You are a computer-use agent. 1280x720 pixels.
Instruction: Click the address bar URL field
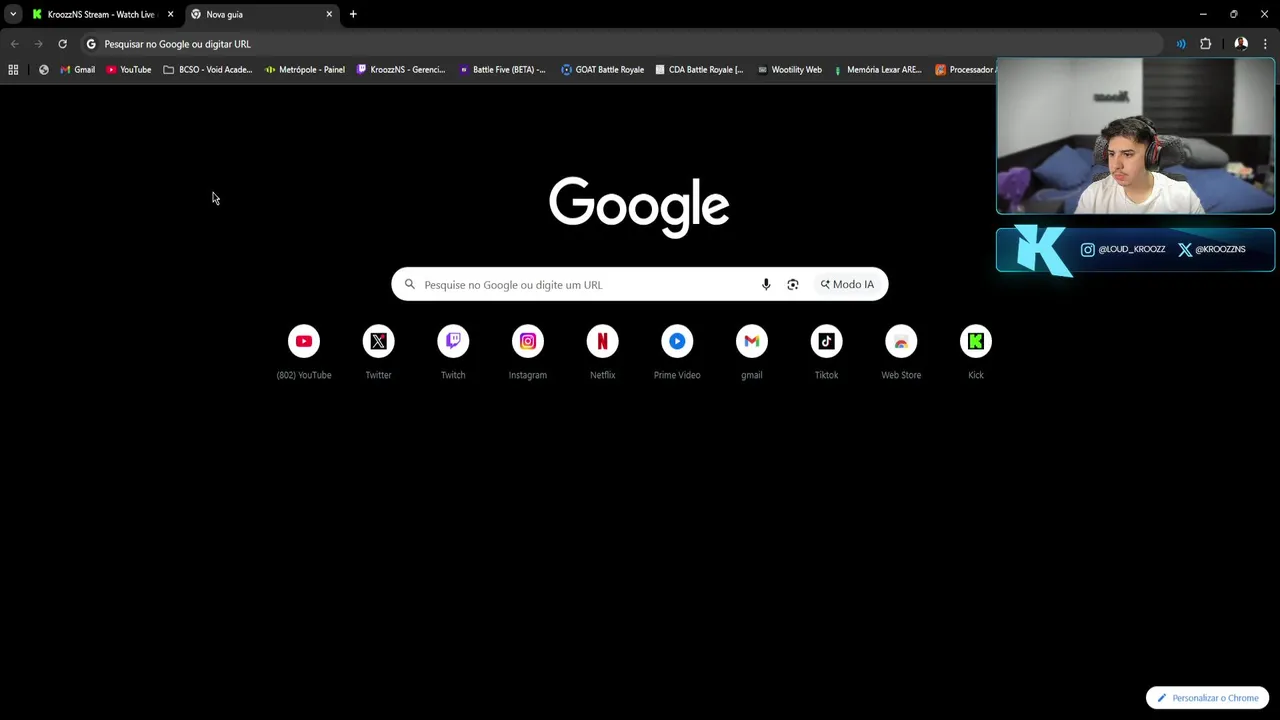pos(620,44)
